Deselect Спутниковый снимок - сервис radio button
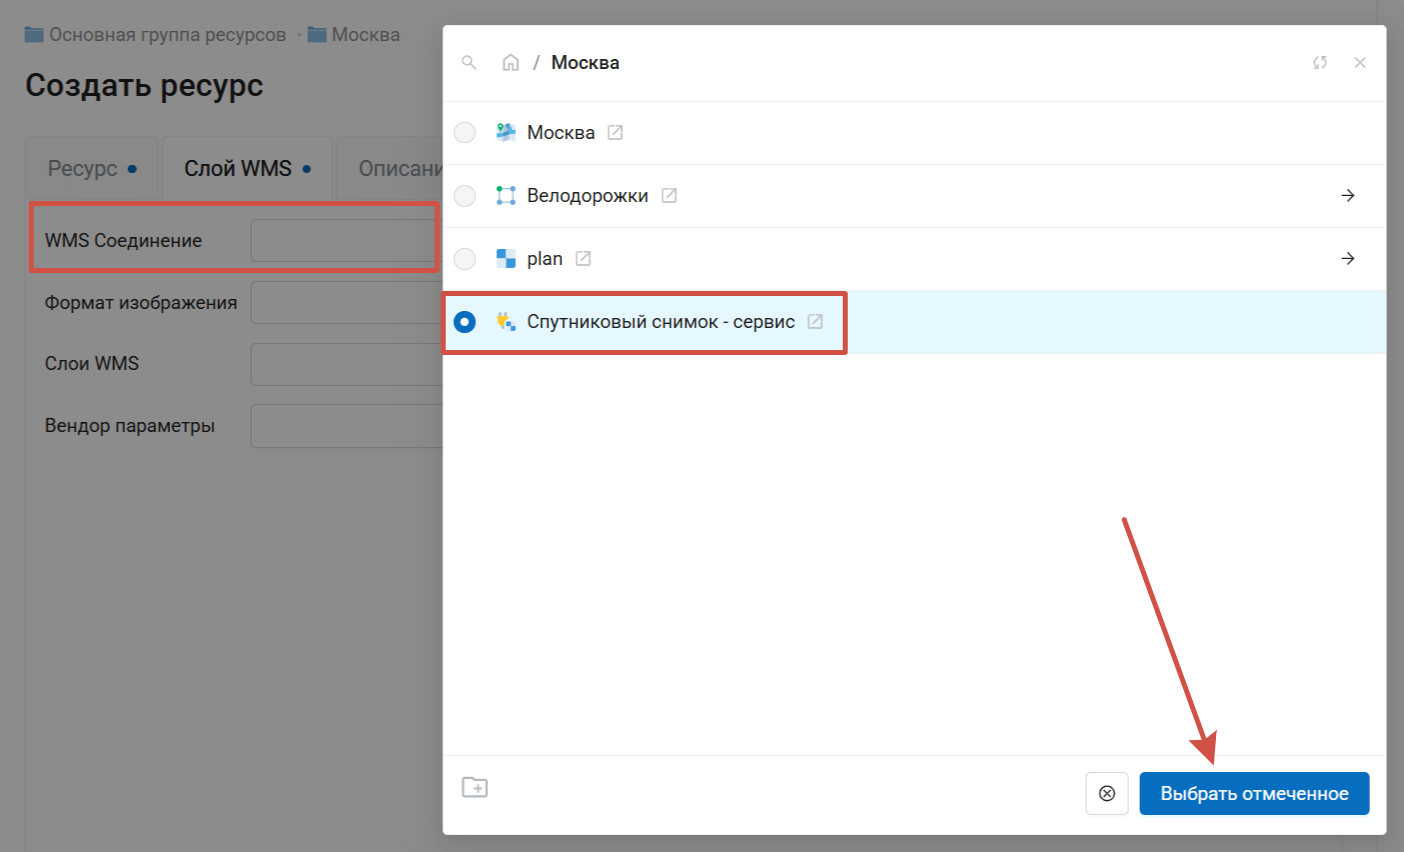This screenshot has height=852, width=1404. coord(465,322)
